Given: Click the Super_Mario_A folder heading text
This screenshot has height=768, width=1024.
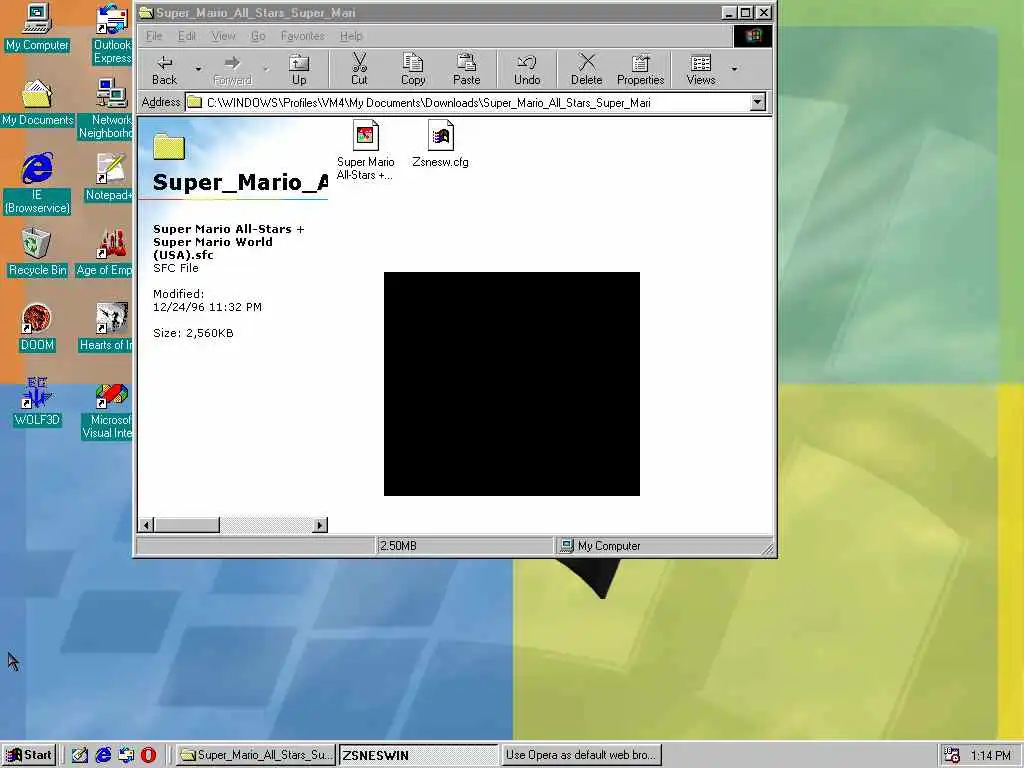Looking at the screenshot, I should (240, 182).
